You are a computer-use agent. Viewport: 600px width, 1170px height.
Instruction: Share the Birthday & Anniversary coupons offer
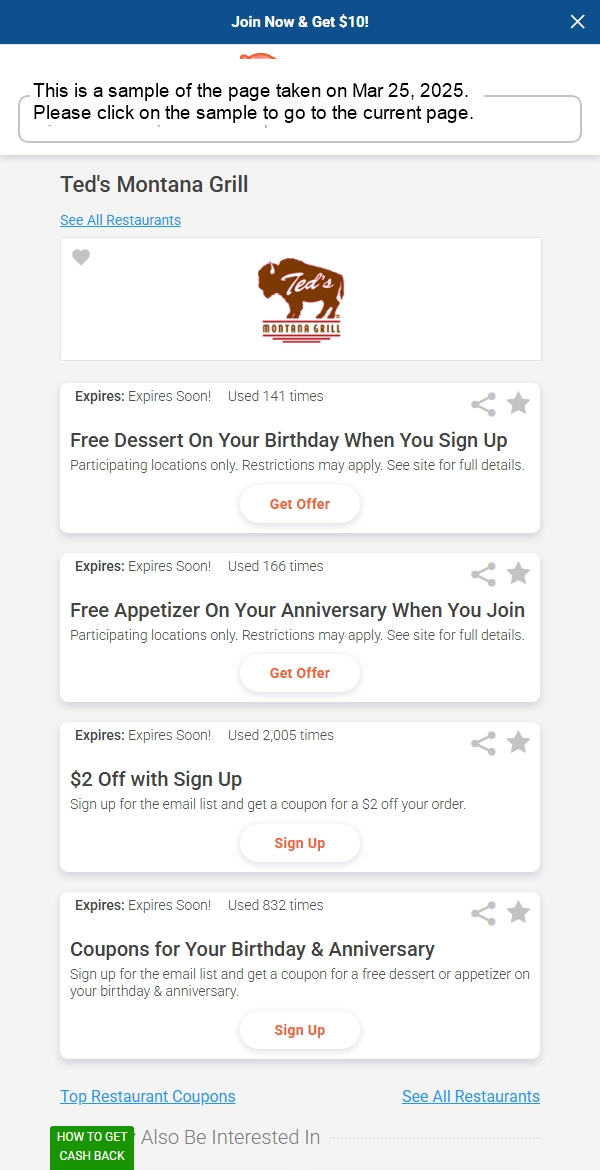(484, 913)
